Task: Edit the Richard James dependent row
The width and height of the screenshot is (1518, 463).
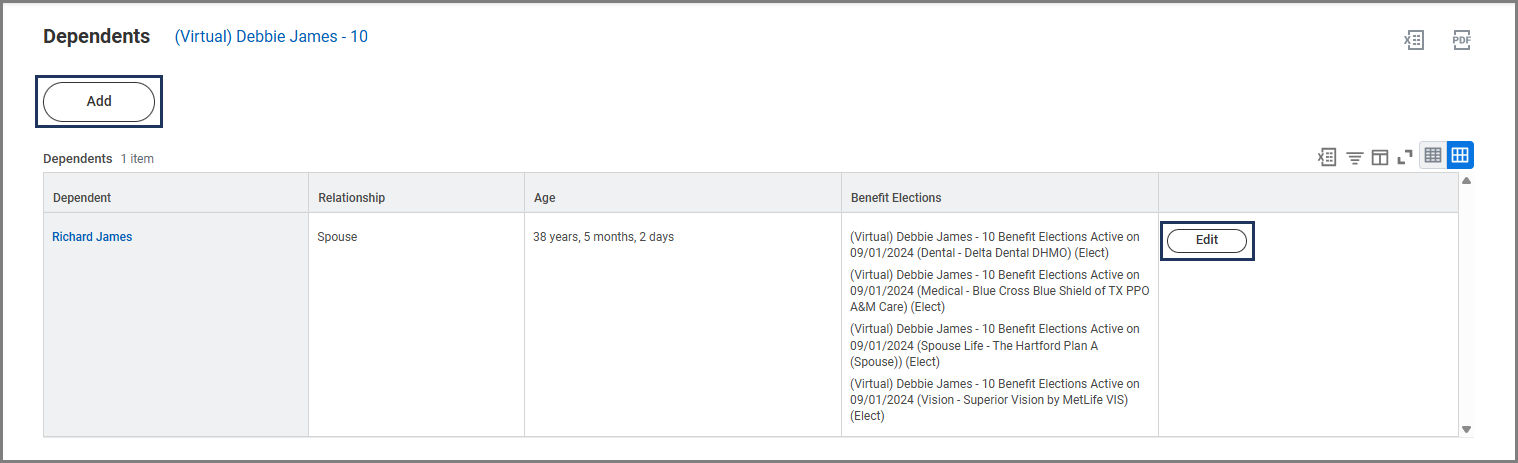Action: 1207,240
